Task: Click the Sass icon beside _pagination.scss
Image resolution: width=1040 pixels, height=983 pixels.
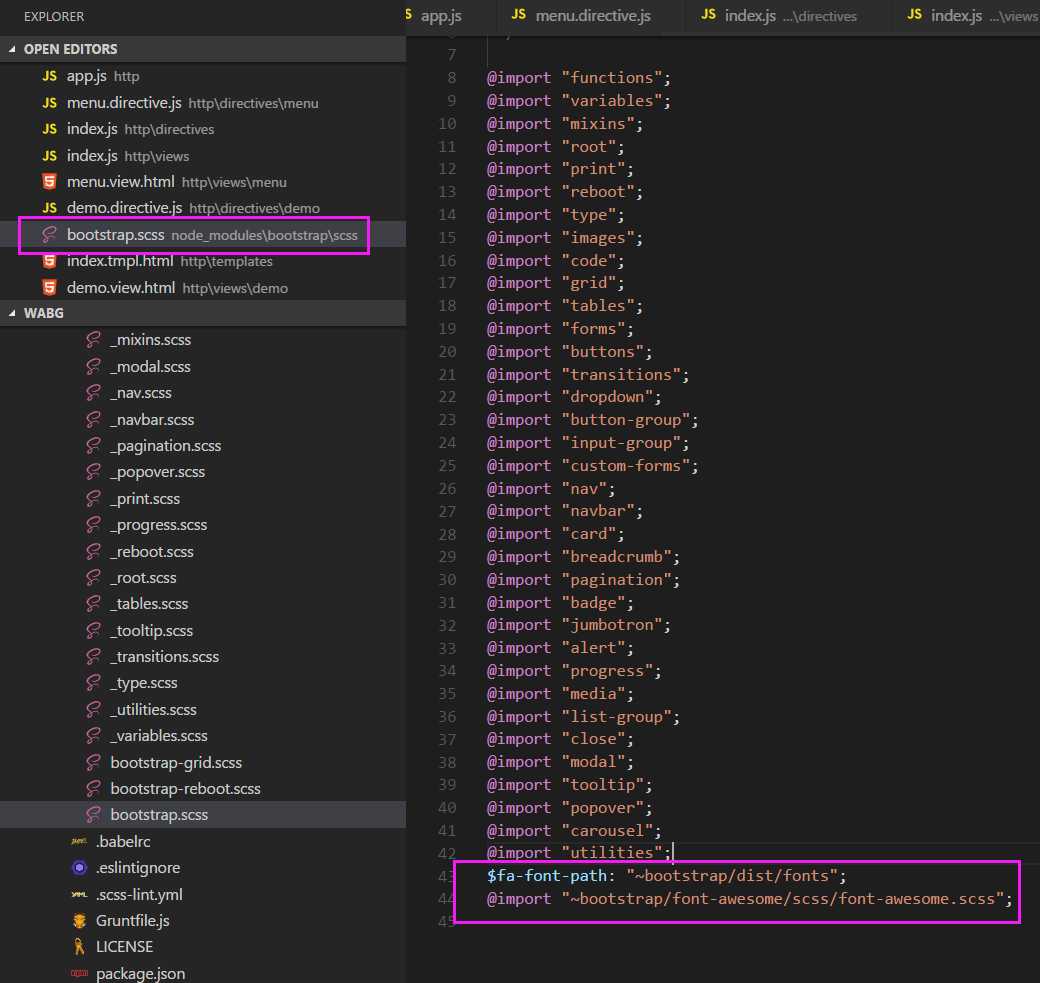Action: tap(94, 446)
